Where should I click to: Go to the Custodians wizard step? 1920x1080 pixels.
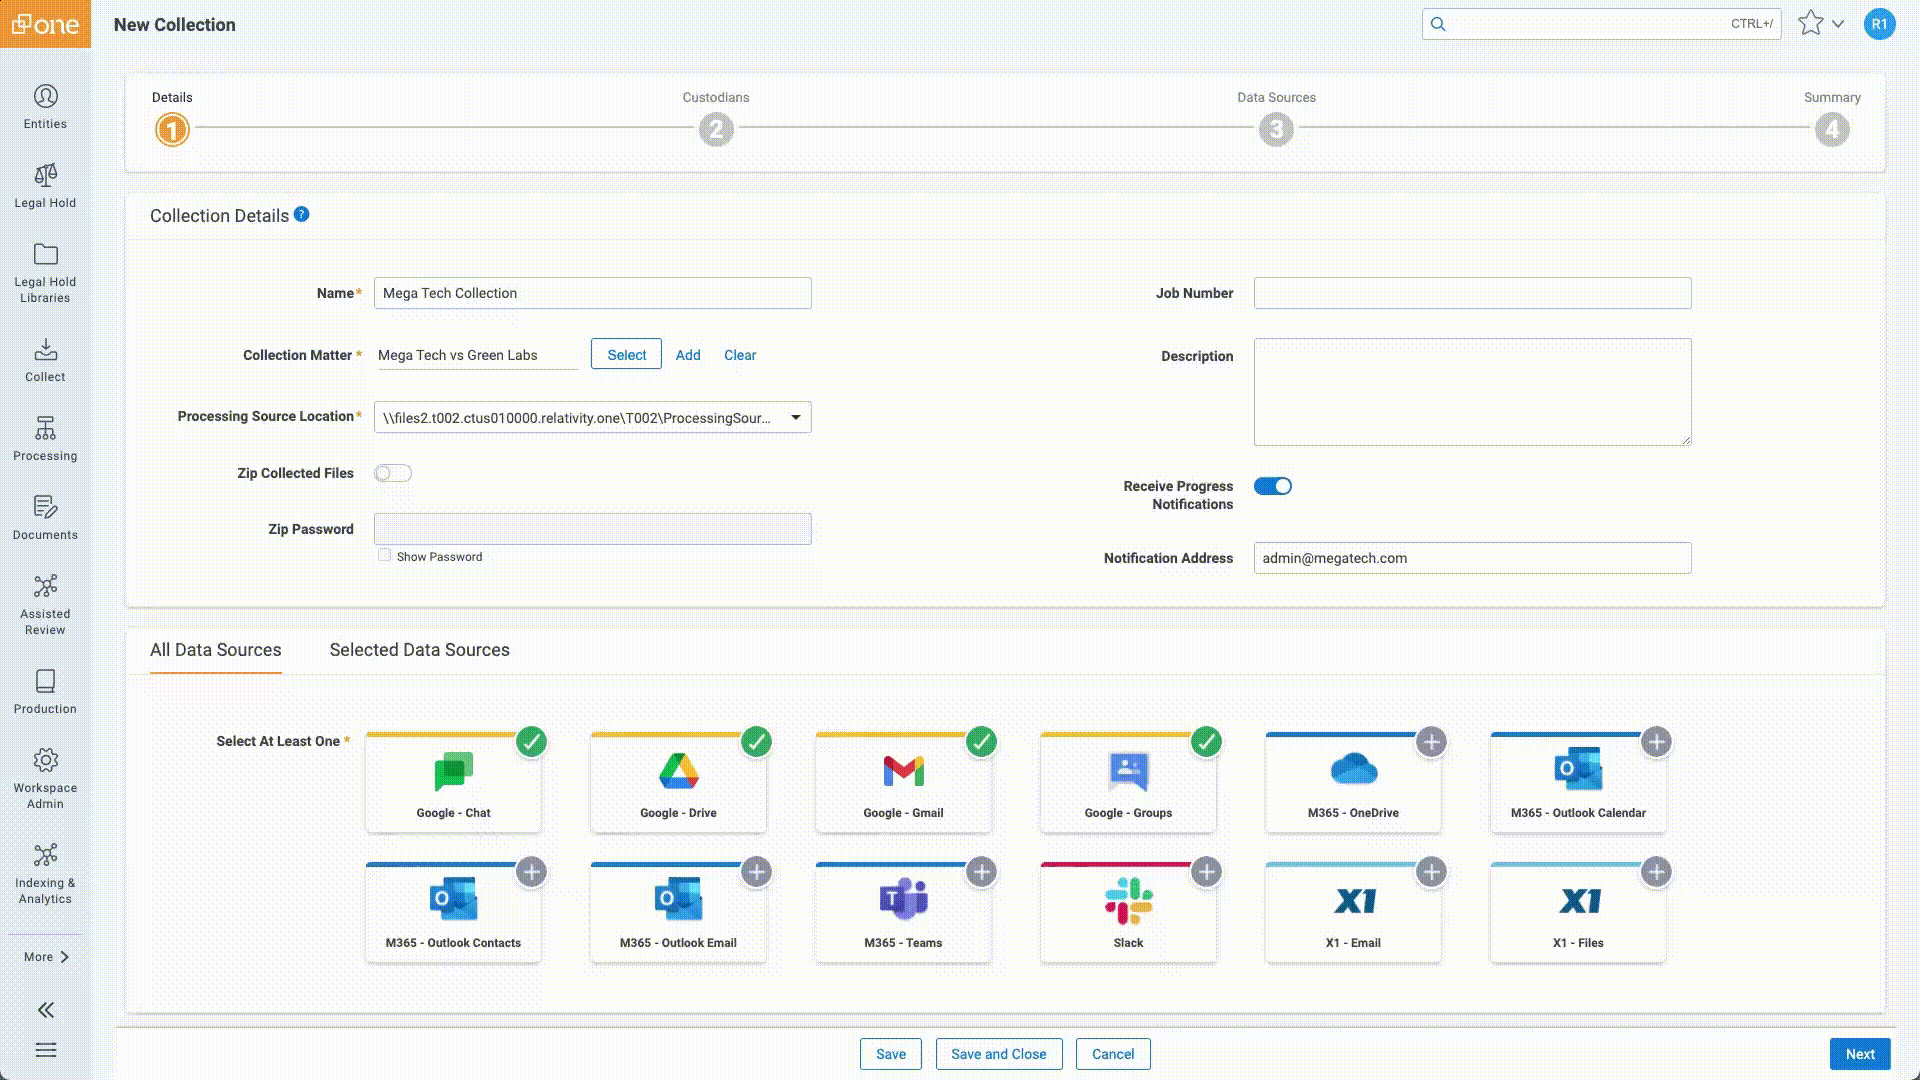coord(715,129)
